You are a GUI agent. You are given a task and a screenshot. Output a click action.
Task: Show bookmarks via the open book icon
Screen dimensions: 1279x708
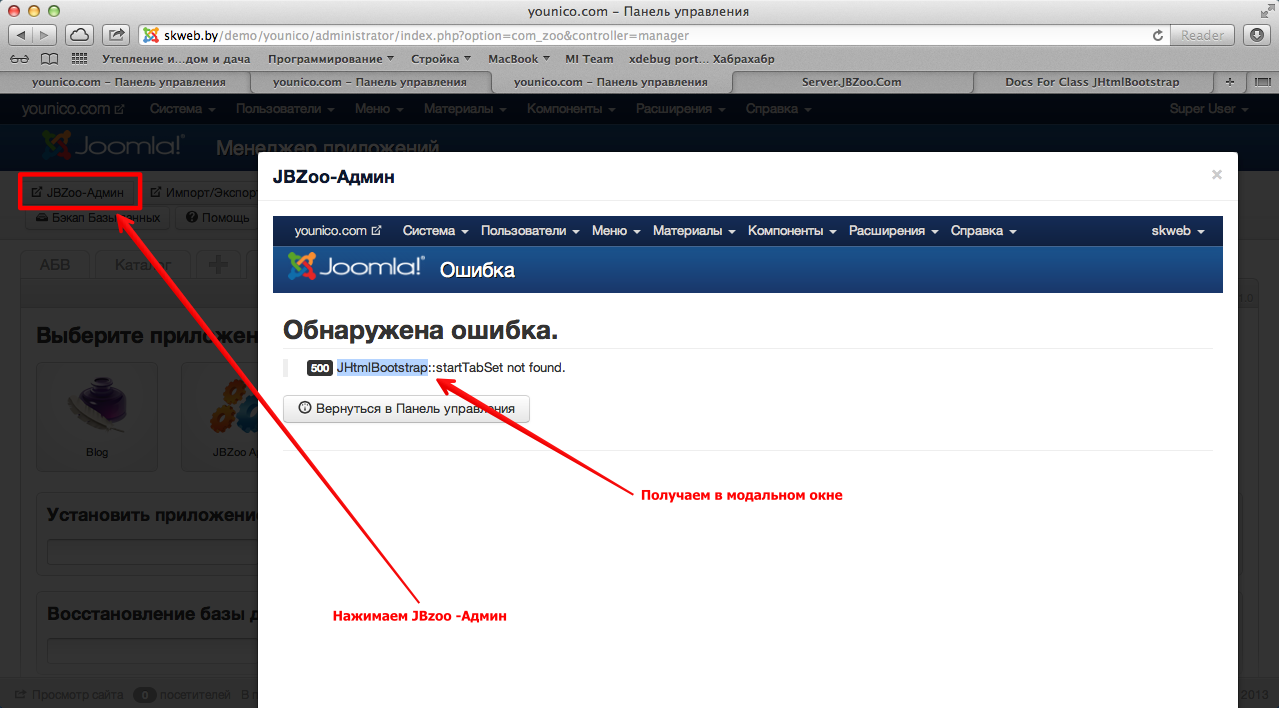pos(49,59)
